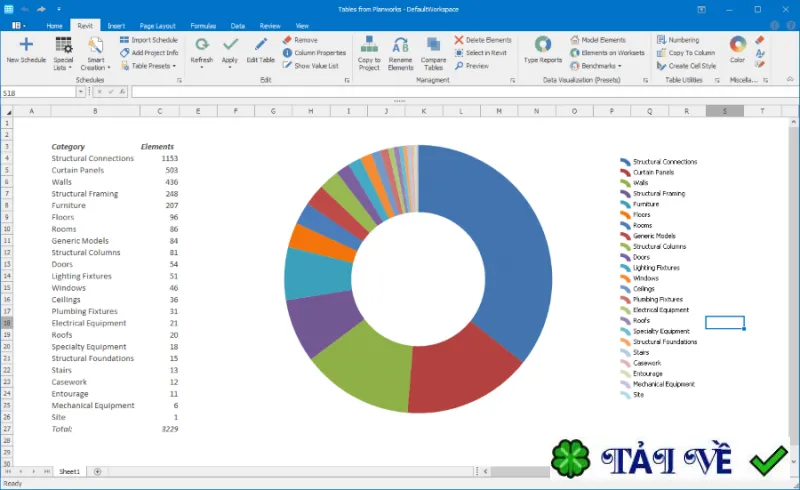This screenshot has height=490, width=800.
Task: Click Delete Elements button
Action: [x=483, y=40]
